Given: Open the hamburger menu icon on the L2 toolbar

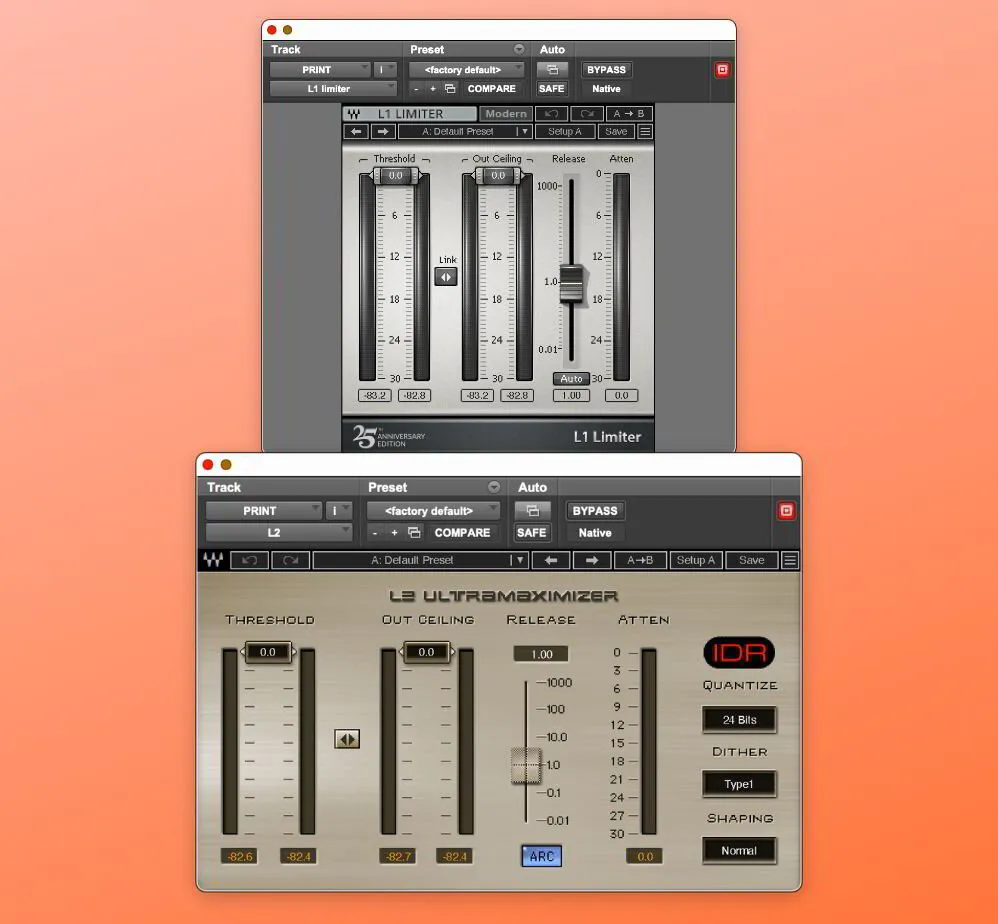Looking at the screenshot, I should coord(789,560).
